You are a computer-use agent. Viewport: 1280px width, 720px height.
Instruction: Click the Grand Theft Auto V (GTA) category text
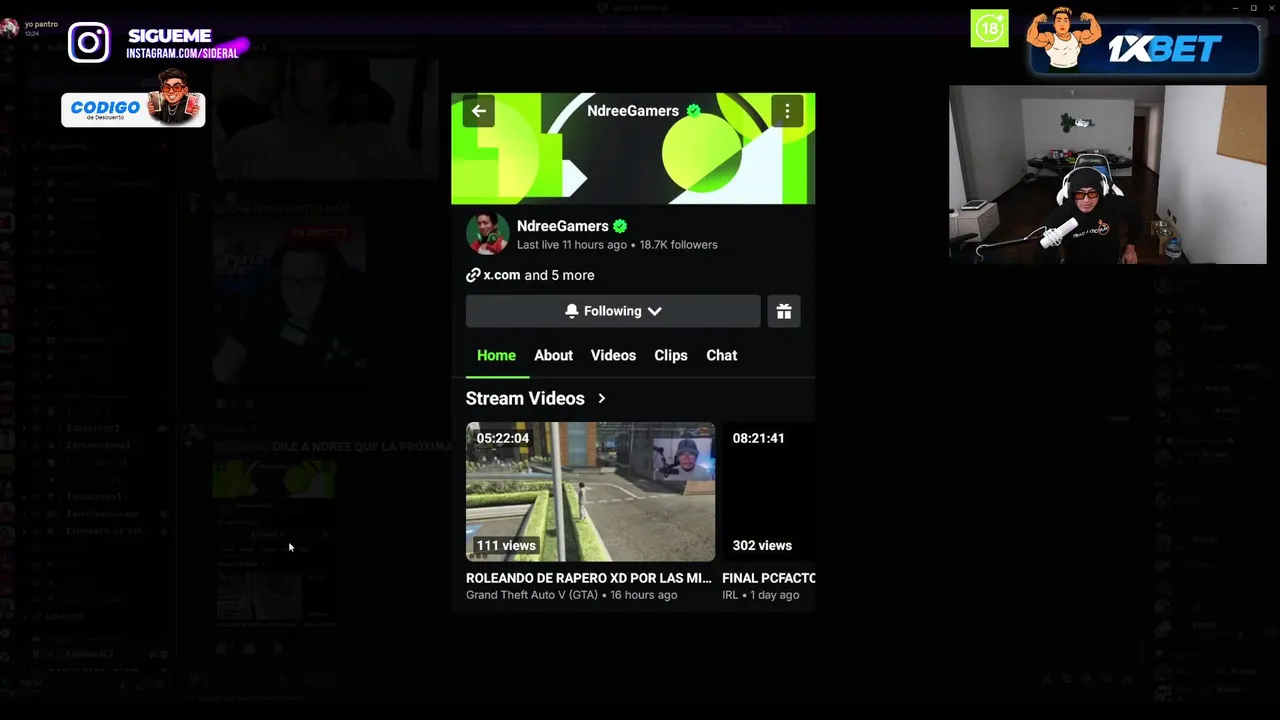click(x=532, y=595)
